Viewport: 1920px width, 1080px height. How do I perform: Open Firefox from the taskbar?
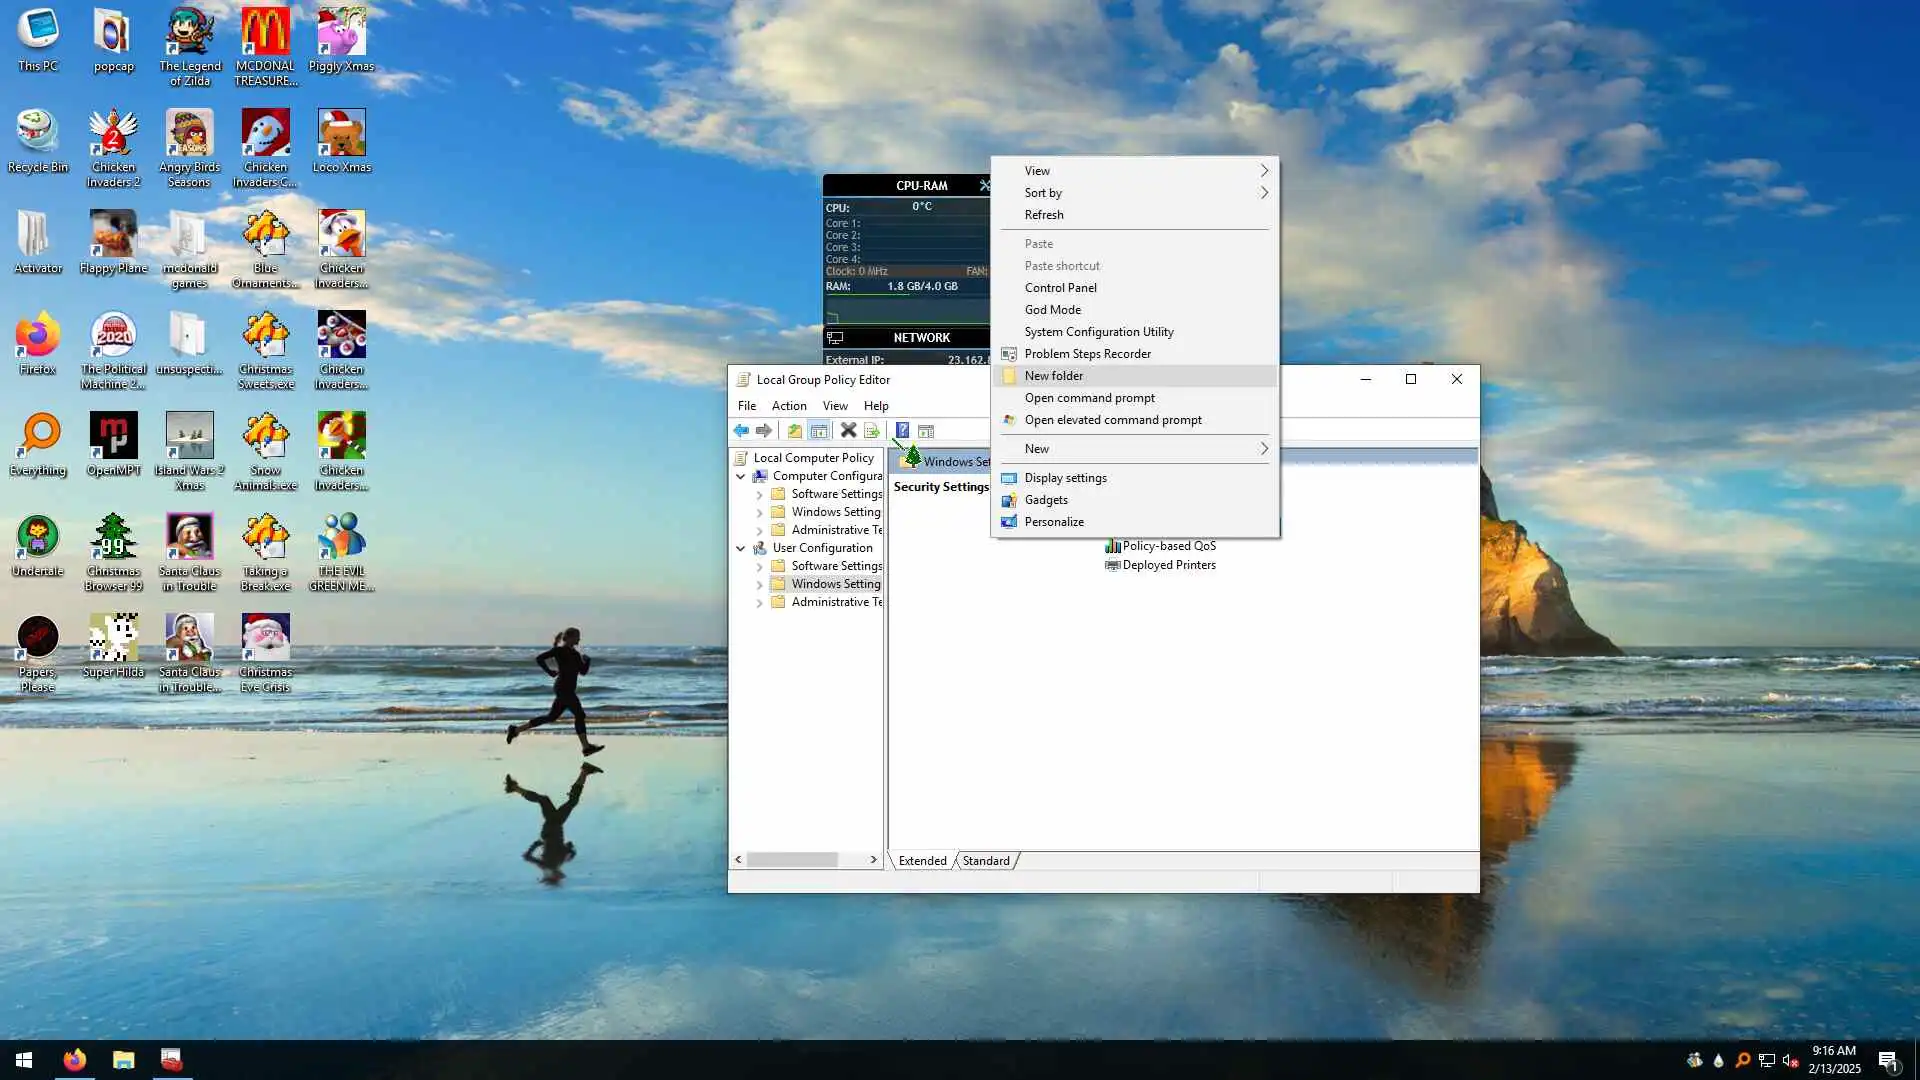click(75, 1060)
